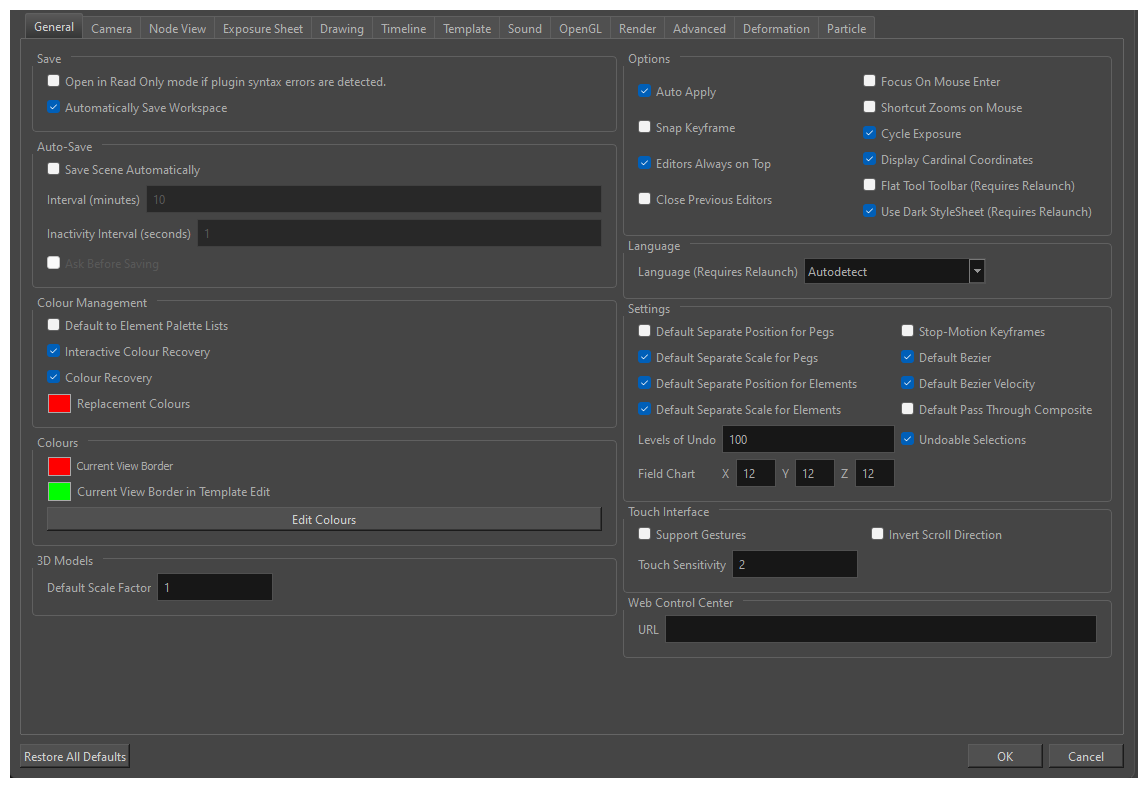This screenshot has height=788, width=1148.
Task: Check Invert Scroll Direction
Action: pos(877,534)
